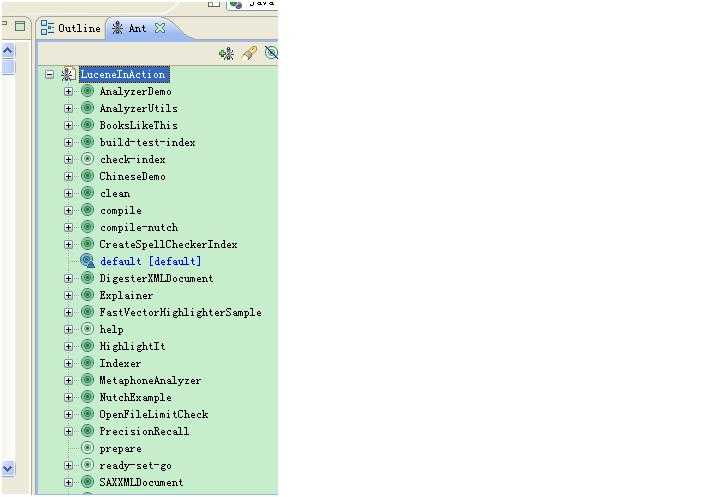Screen dimensions: 720x497
Task: Click the left scrollbar down arrow
Action: [x=8, y=469]
